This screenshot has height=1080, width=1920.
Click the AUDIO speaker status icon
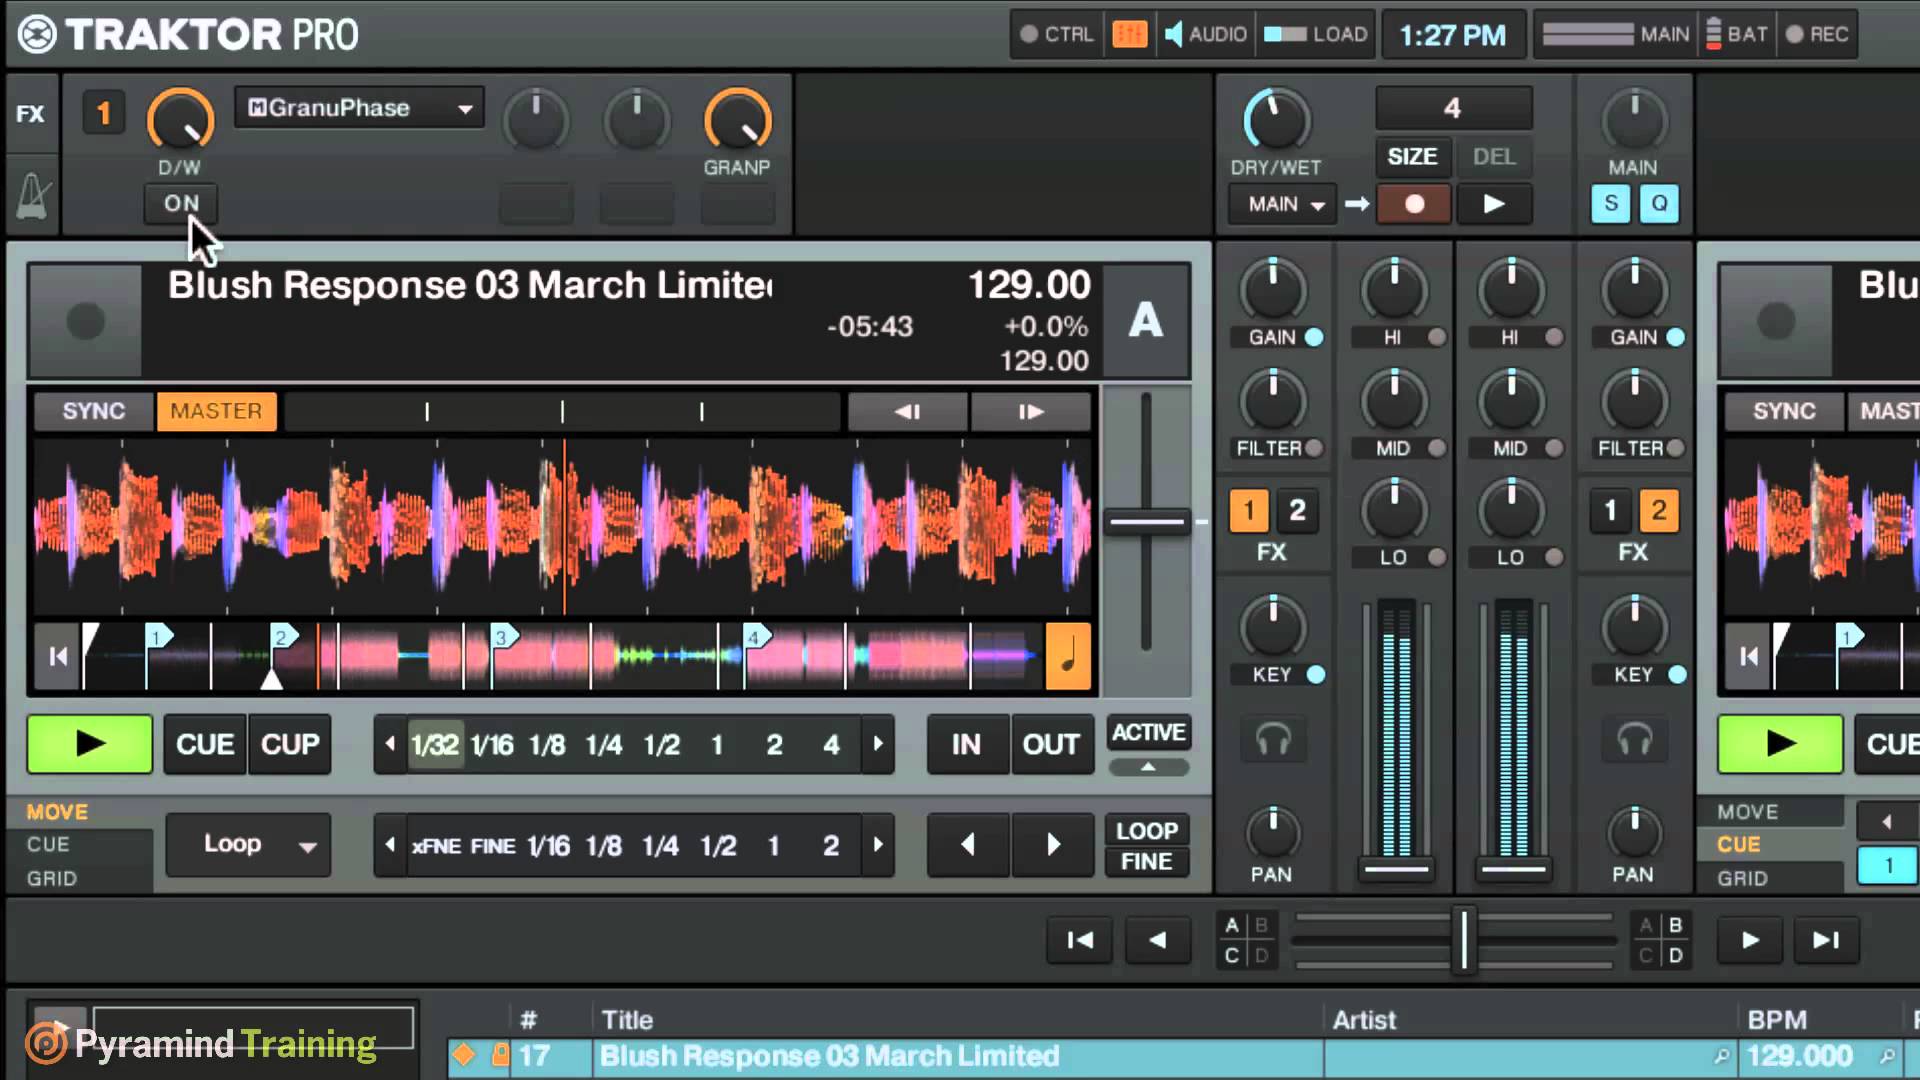(x=1173, y=34)
